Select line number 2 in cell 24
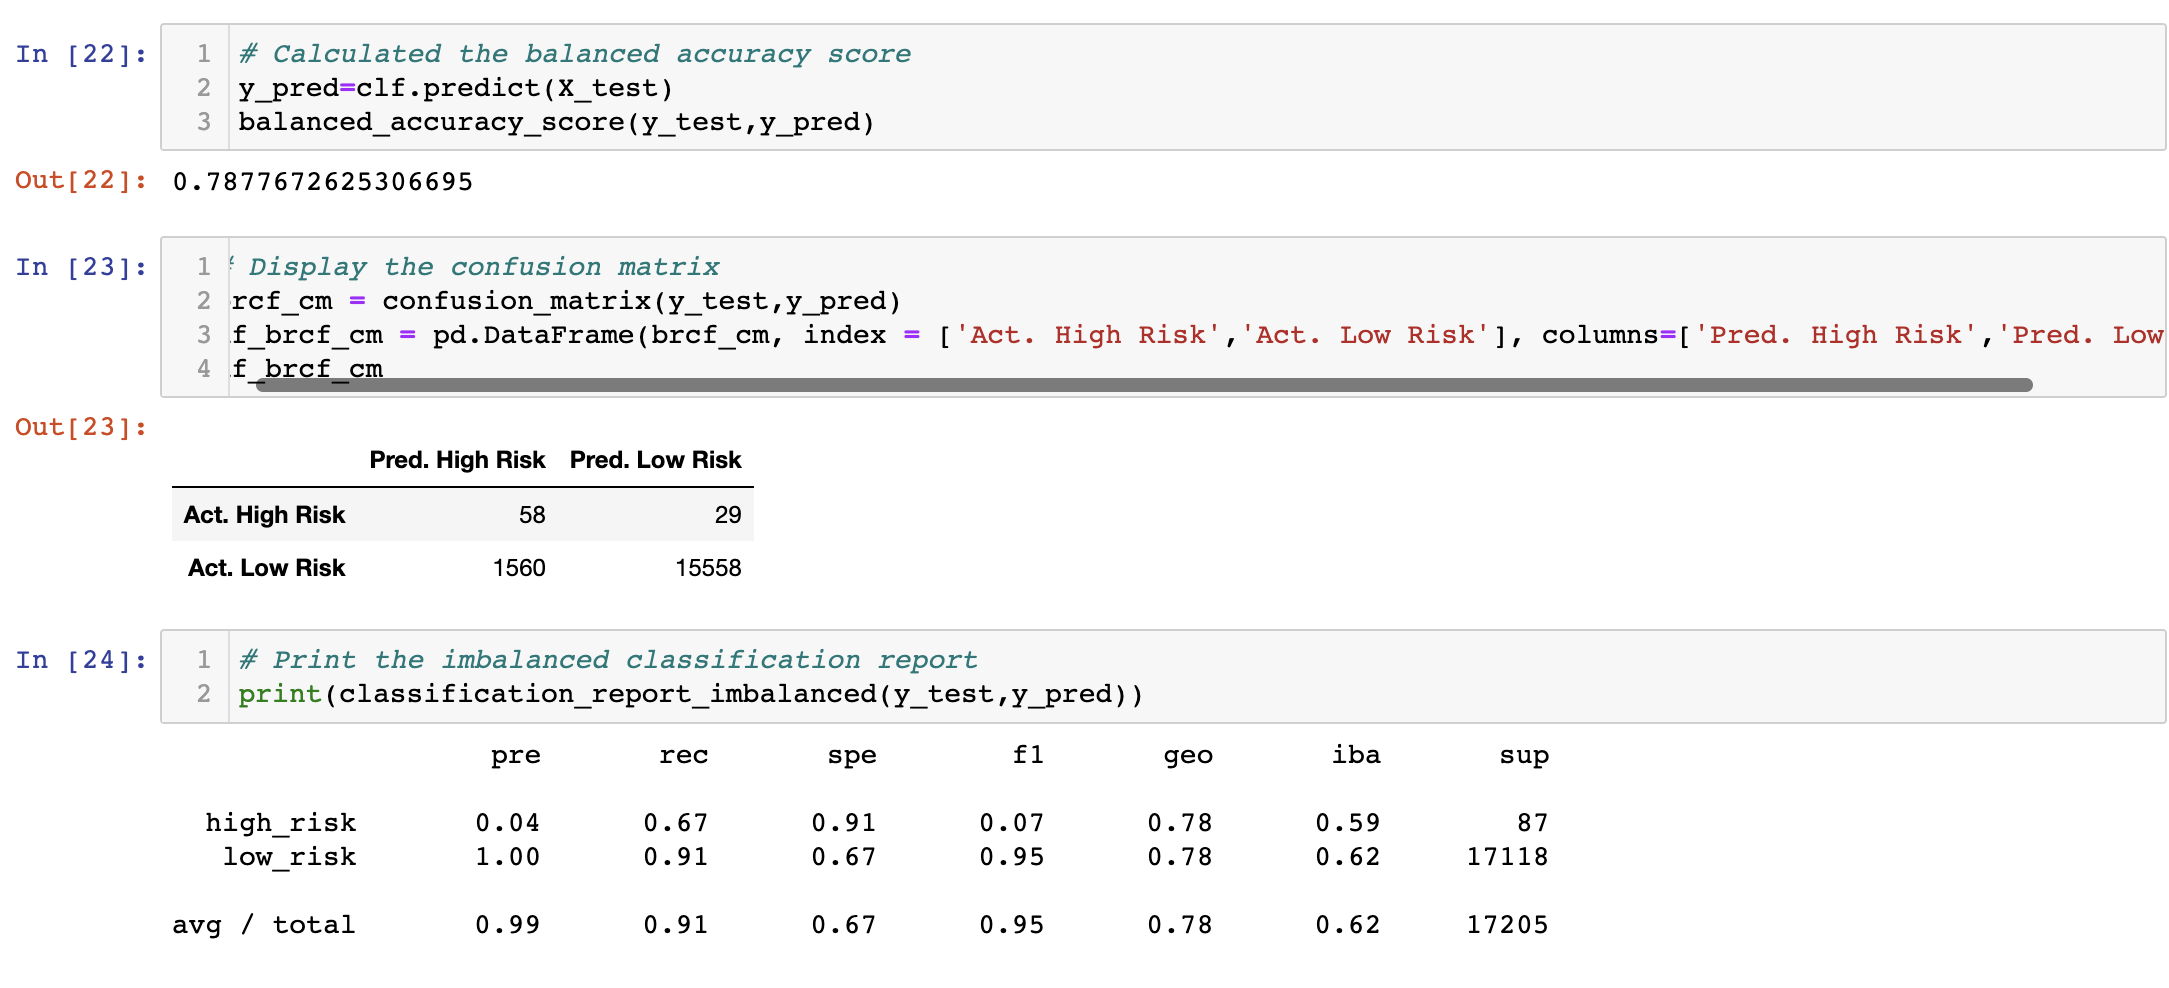Viewport: 2169px width, 988px height. tap(203, 693)
